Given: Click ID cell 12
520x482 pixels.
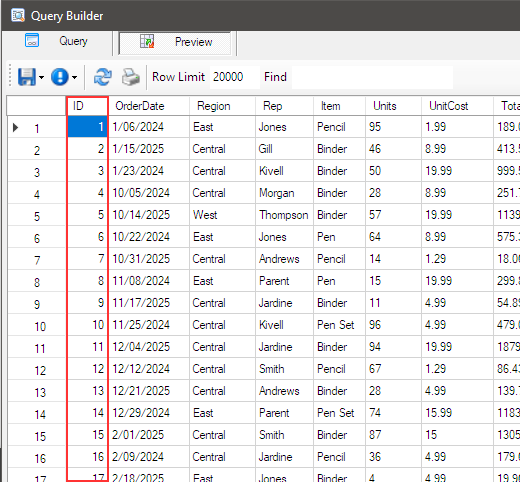Looking at the screenshot, I should point(87,369).
